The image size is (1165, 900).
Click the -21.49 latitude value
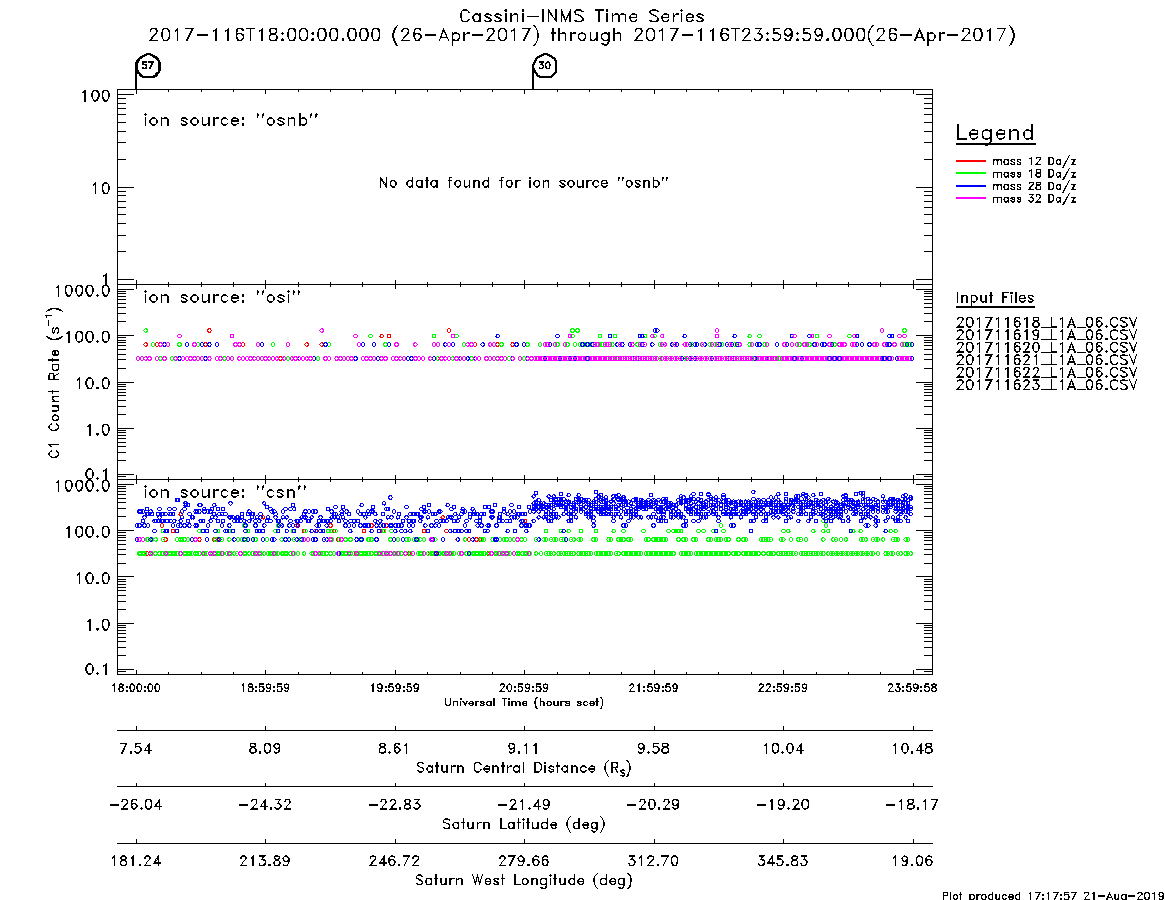[x=524, y=805]
